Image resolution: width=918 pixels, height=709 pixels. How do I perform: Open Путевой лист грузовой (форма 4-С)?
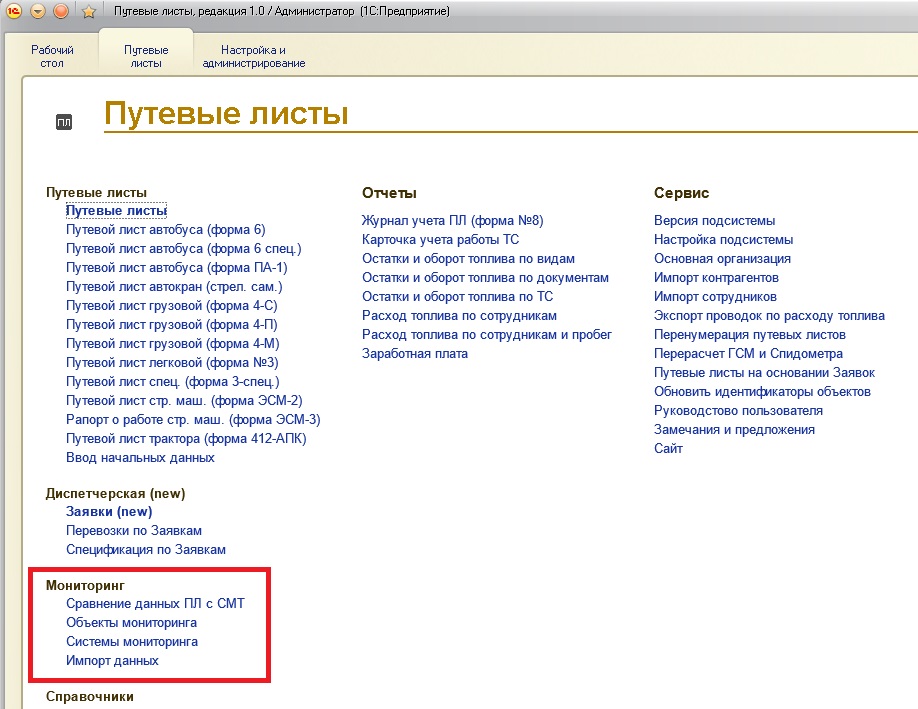(x=171, y=306)
